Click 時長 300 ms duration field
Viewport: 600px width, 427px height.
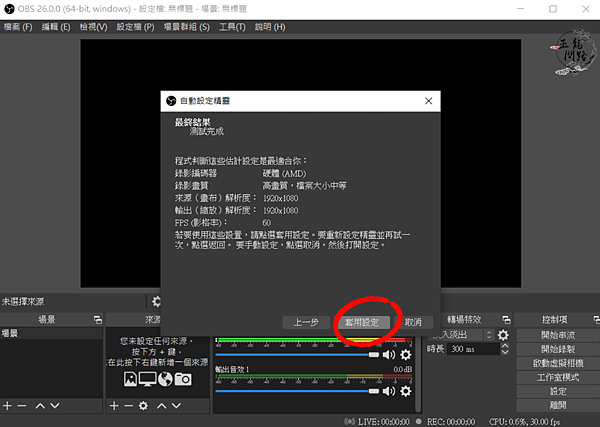[473, 349]
